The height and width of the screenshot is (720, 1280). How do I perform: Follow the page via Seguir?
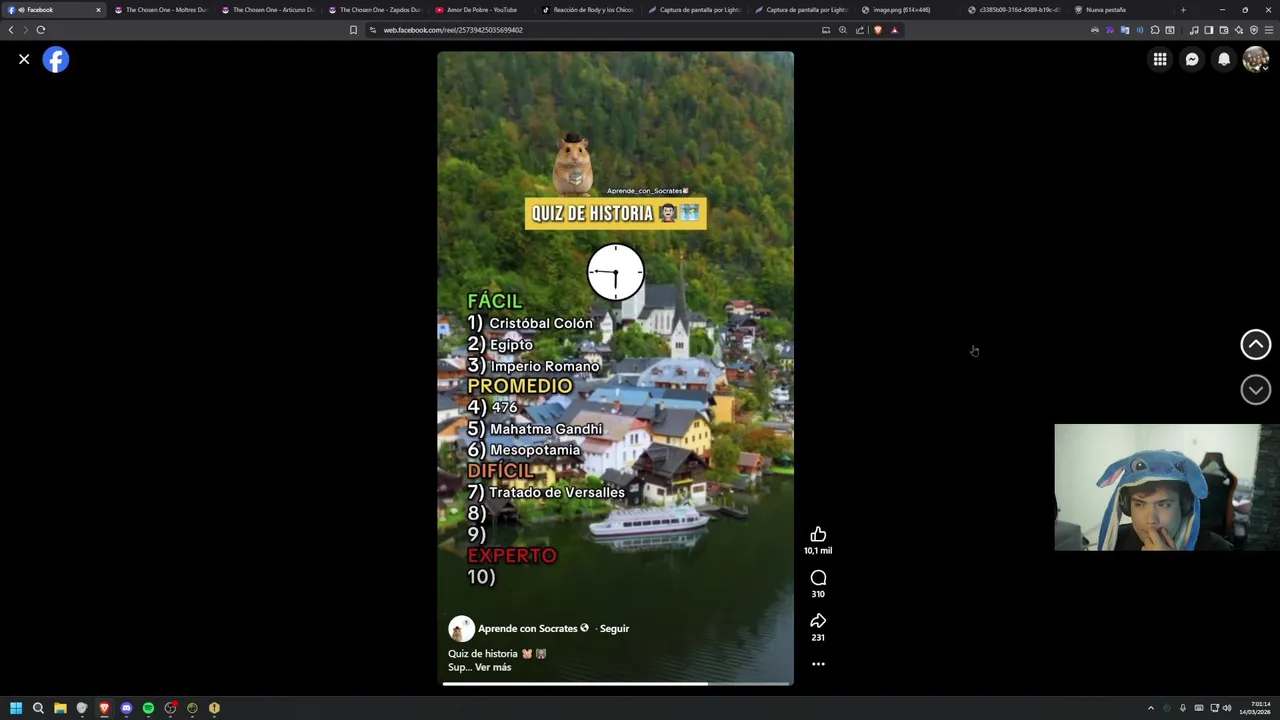tap(614, 628)
